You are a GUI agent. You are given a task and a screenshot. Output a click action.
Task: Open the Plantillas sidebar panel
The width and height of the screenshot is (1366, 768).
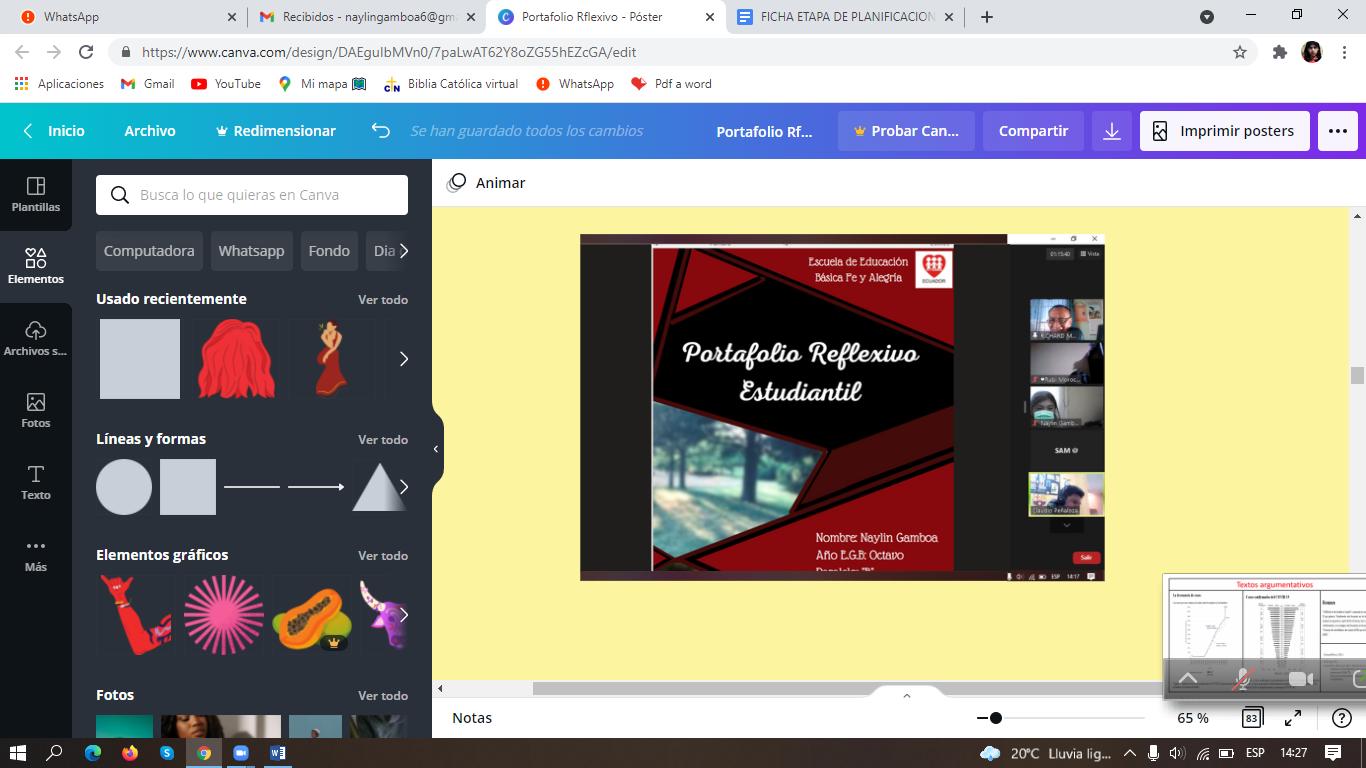(36, 195)
